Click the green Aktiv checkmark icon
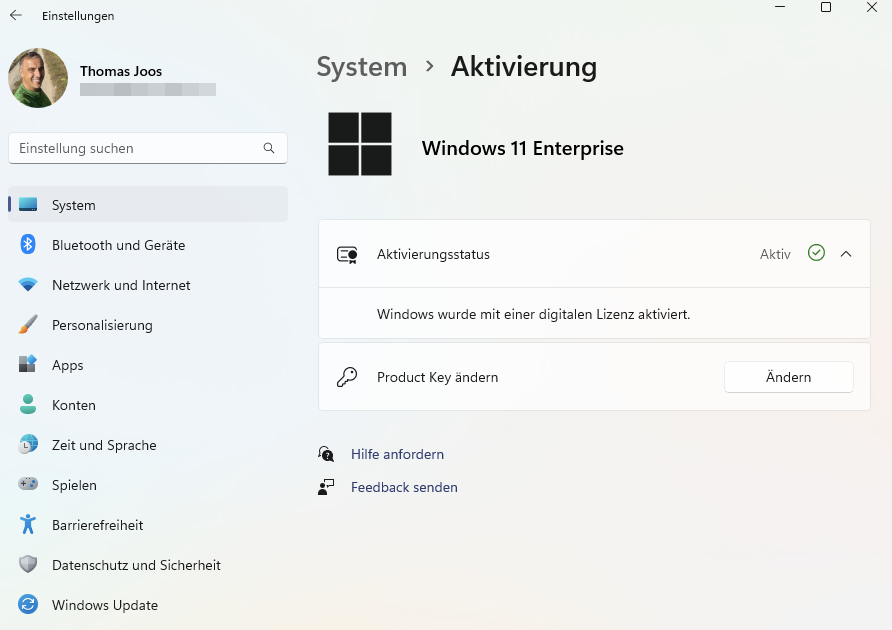The width and height of the screenshot is (892, 630). click(x=816, y=254)
